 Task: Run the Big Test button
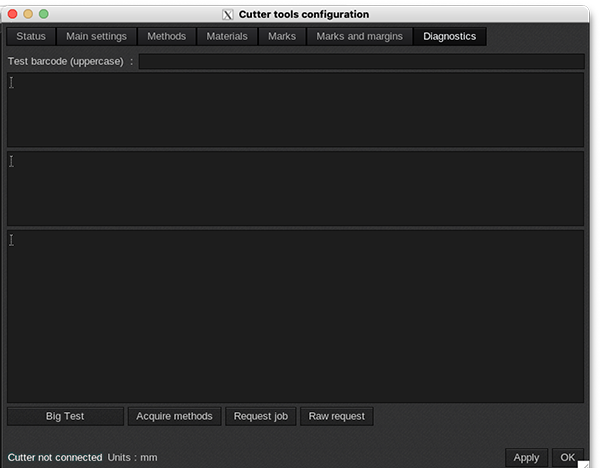point(66,416)
